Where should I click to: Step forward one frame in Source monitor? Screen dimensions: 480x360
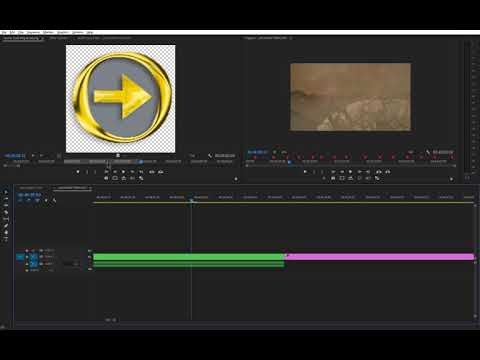point(132,172)
